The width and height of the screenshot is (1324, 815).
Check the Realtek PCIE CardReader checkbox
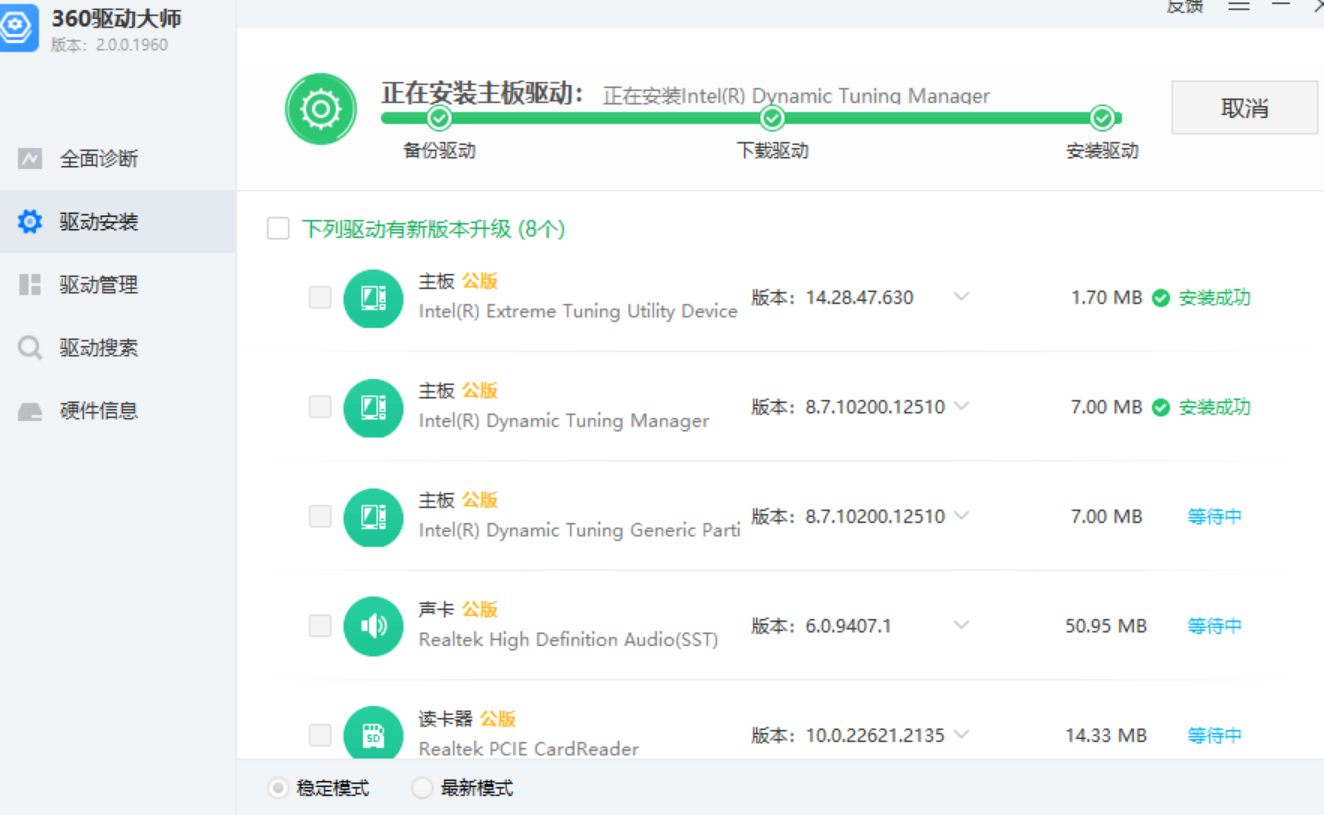tap(320, 735)
